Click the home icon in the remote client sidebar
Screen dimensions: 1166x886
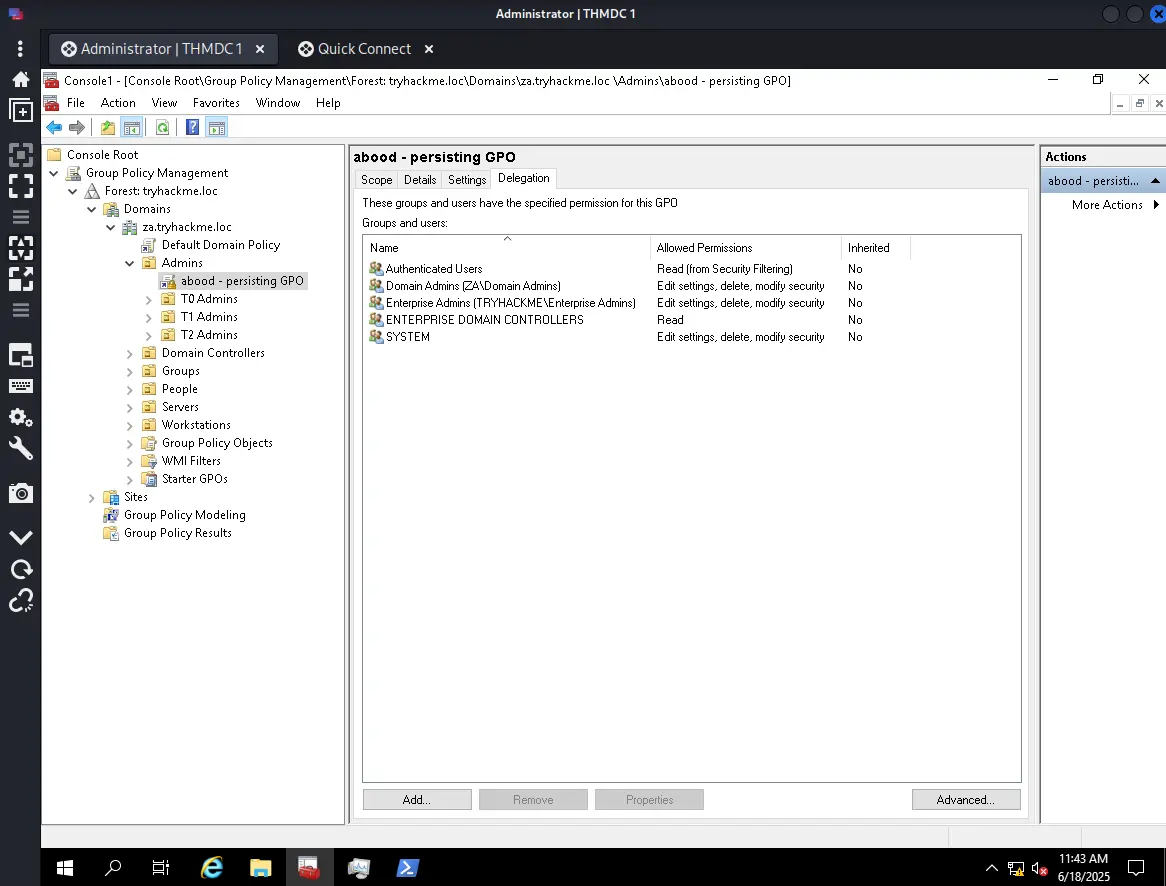(21, 79)
